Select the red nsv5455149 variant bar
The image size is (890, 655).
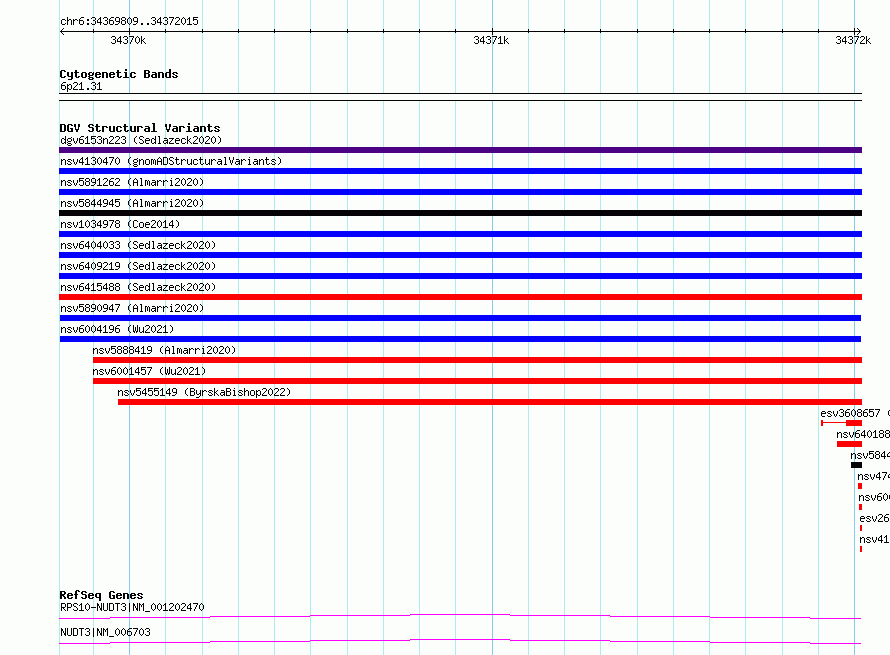[490, 402]
